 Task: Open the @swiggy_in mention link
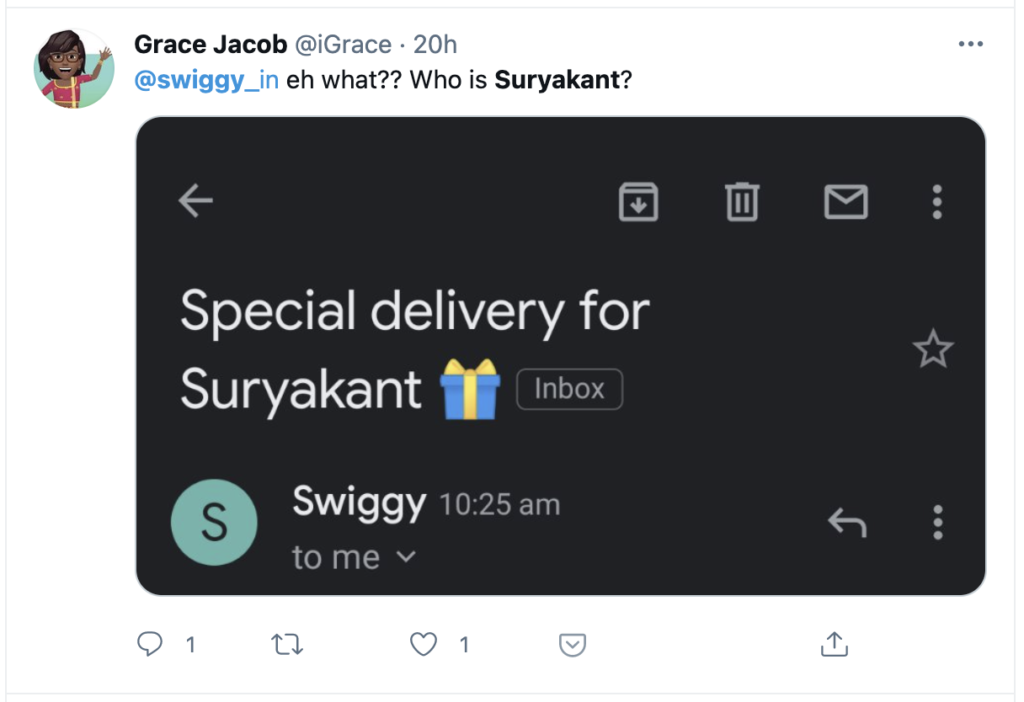tap(206, 80)
